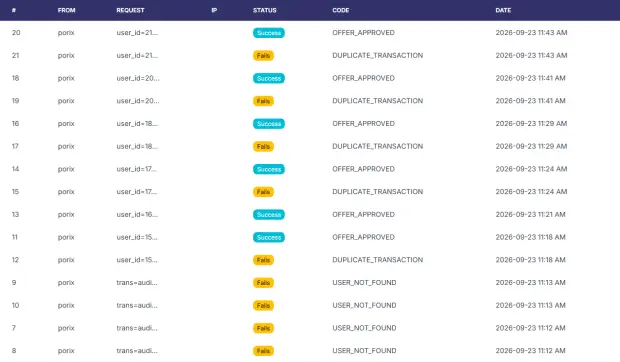Click the Fails badge in row 21
Image resolution: width=620 pixels, height=362 pixels.
point(263,56)
